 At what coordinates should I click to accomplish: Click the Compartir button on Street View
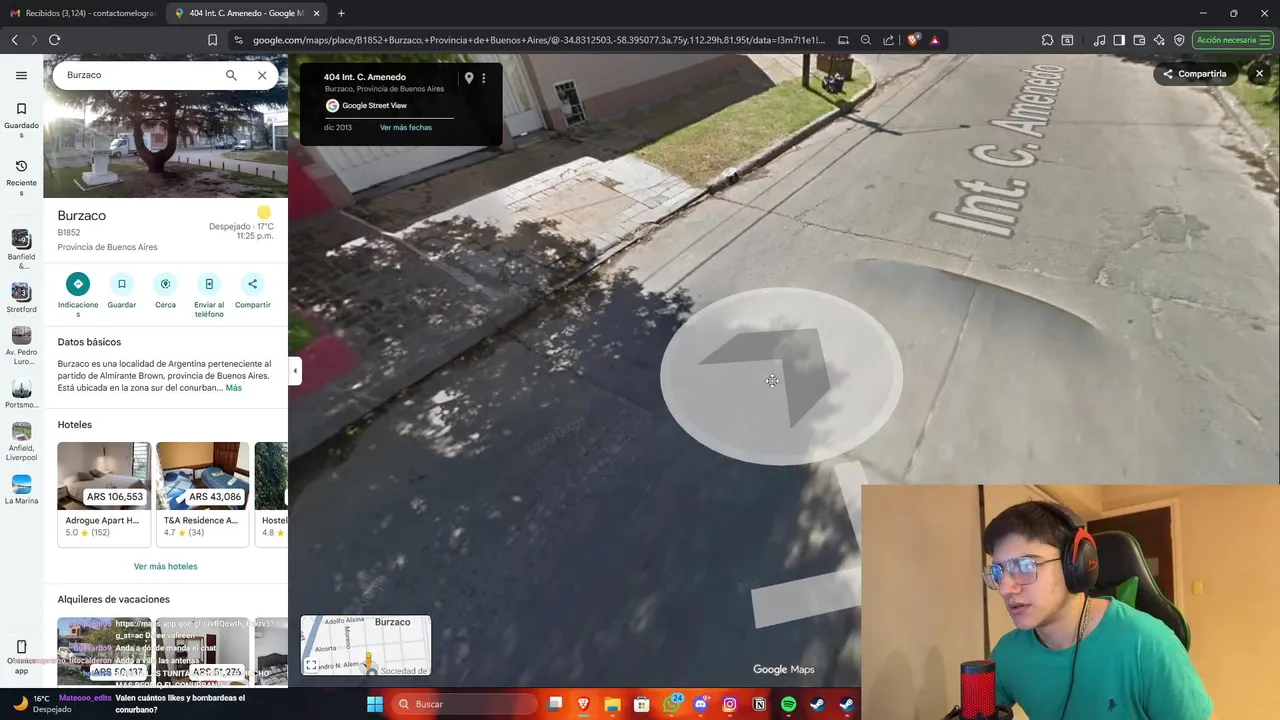pos(1194,74)
